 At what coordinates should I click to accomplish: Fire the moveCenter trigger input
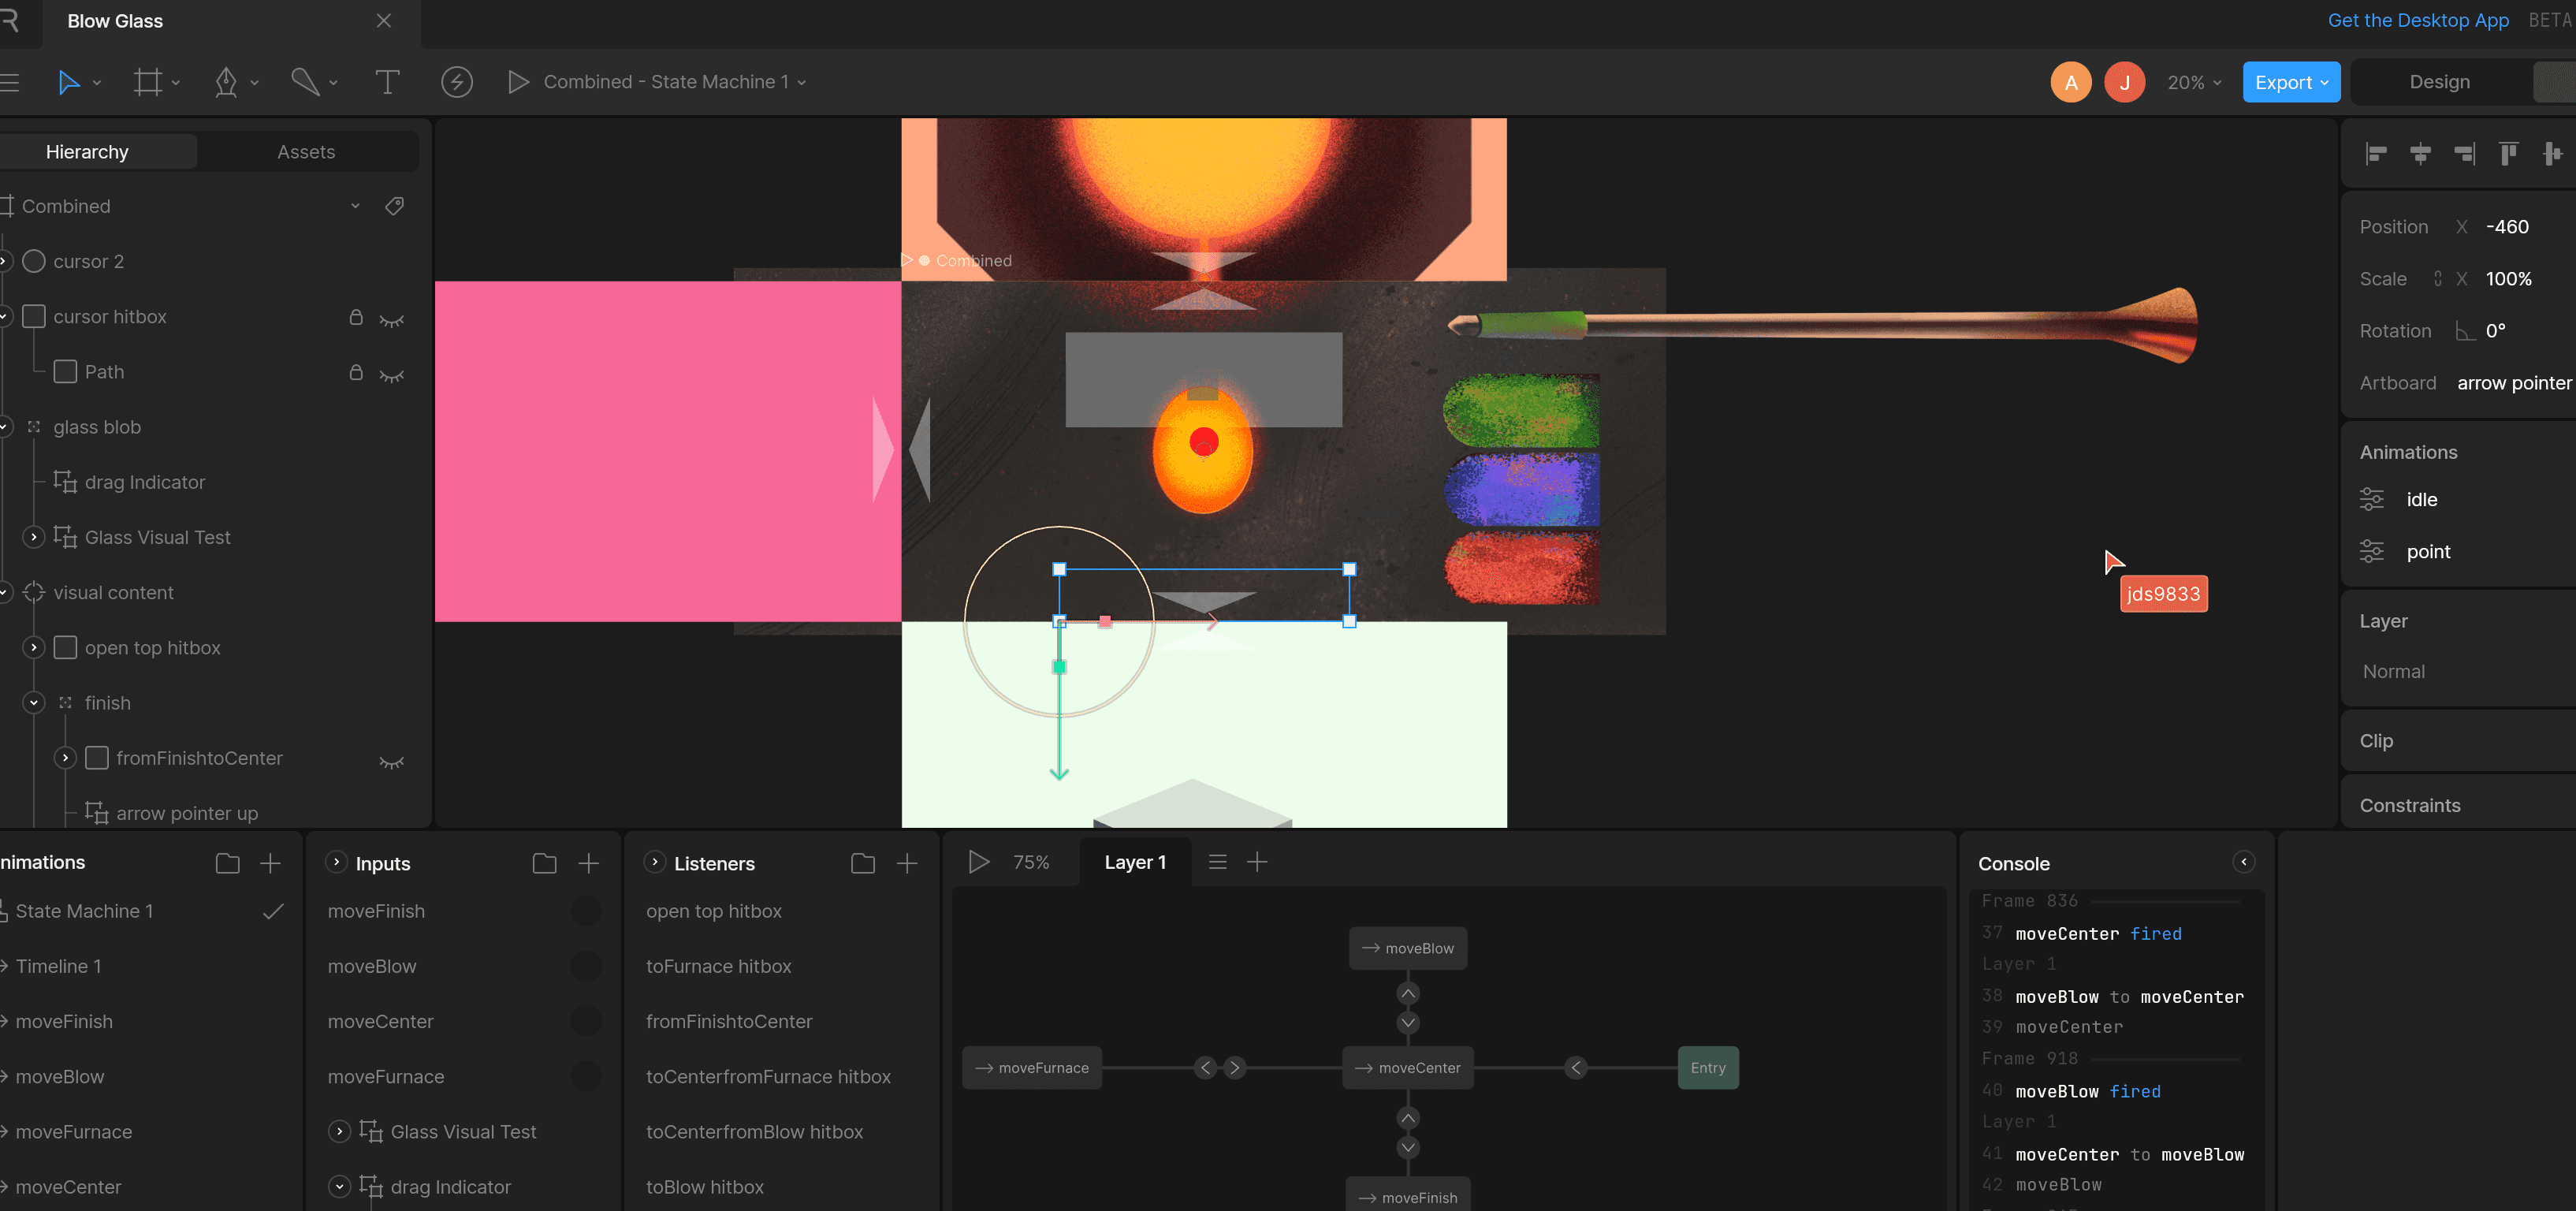point(586,1021)
